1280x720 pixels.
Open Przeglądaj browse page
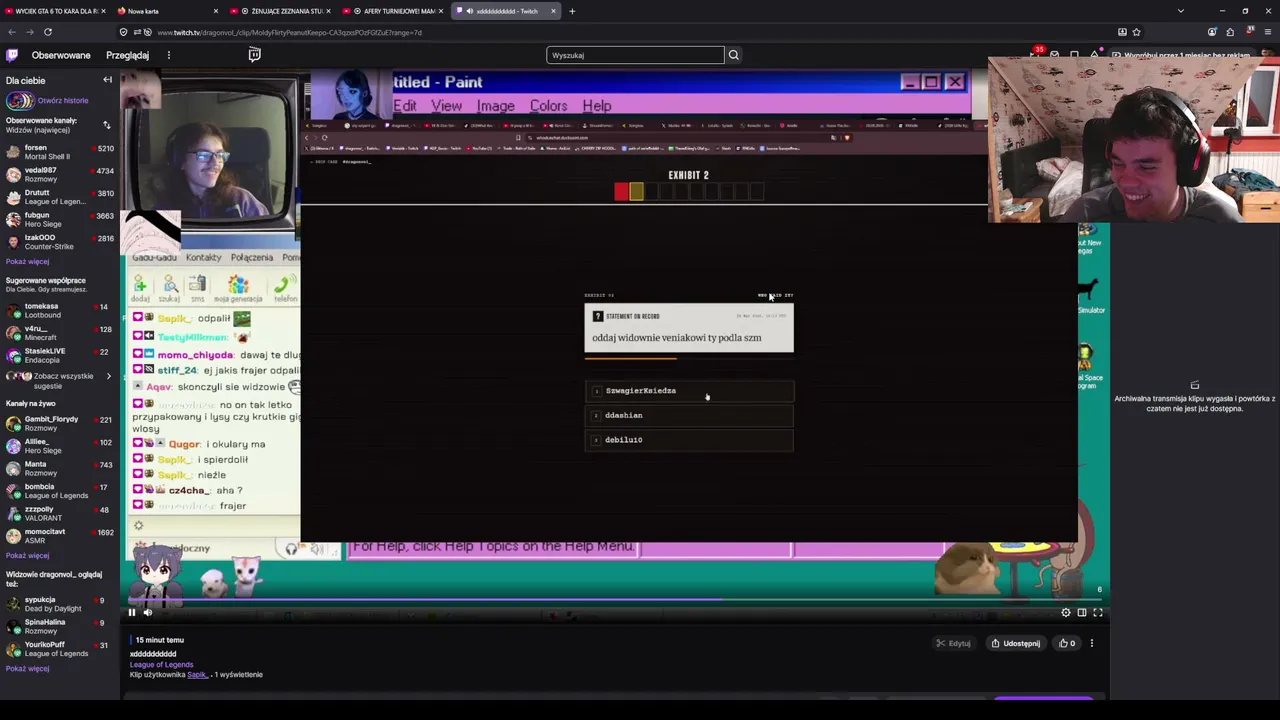[x=128, y=55]
